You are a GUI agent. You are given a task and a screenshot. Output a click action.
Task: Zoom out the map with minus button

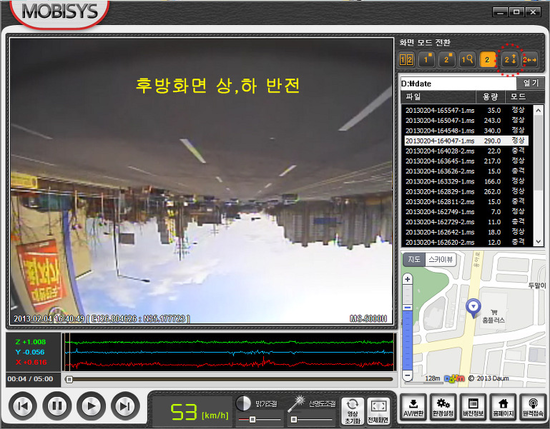[407, 375]
